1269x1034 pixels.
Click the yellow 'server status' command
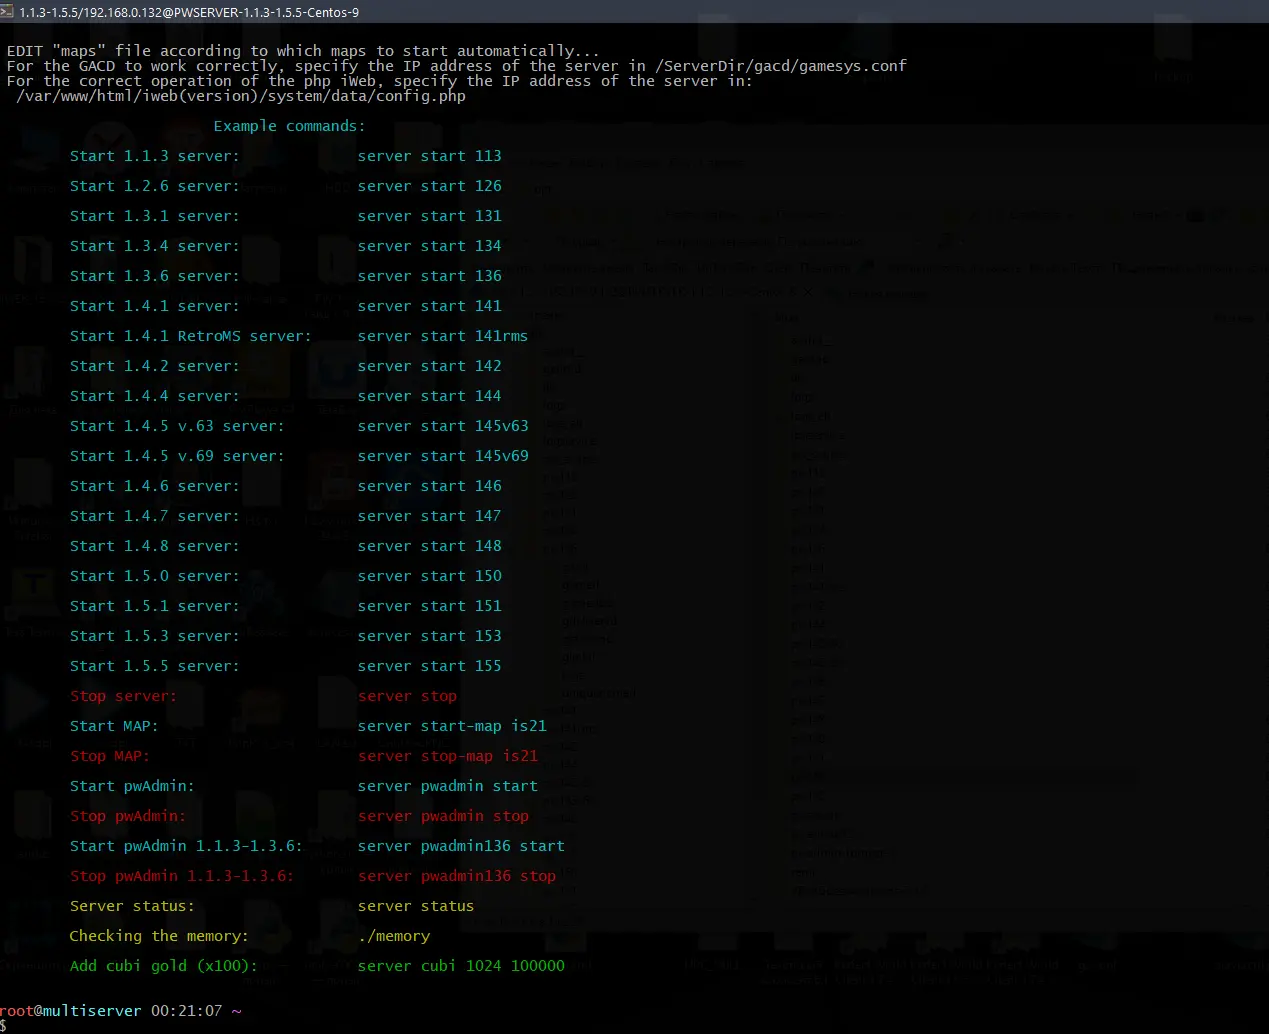416,906
